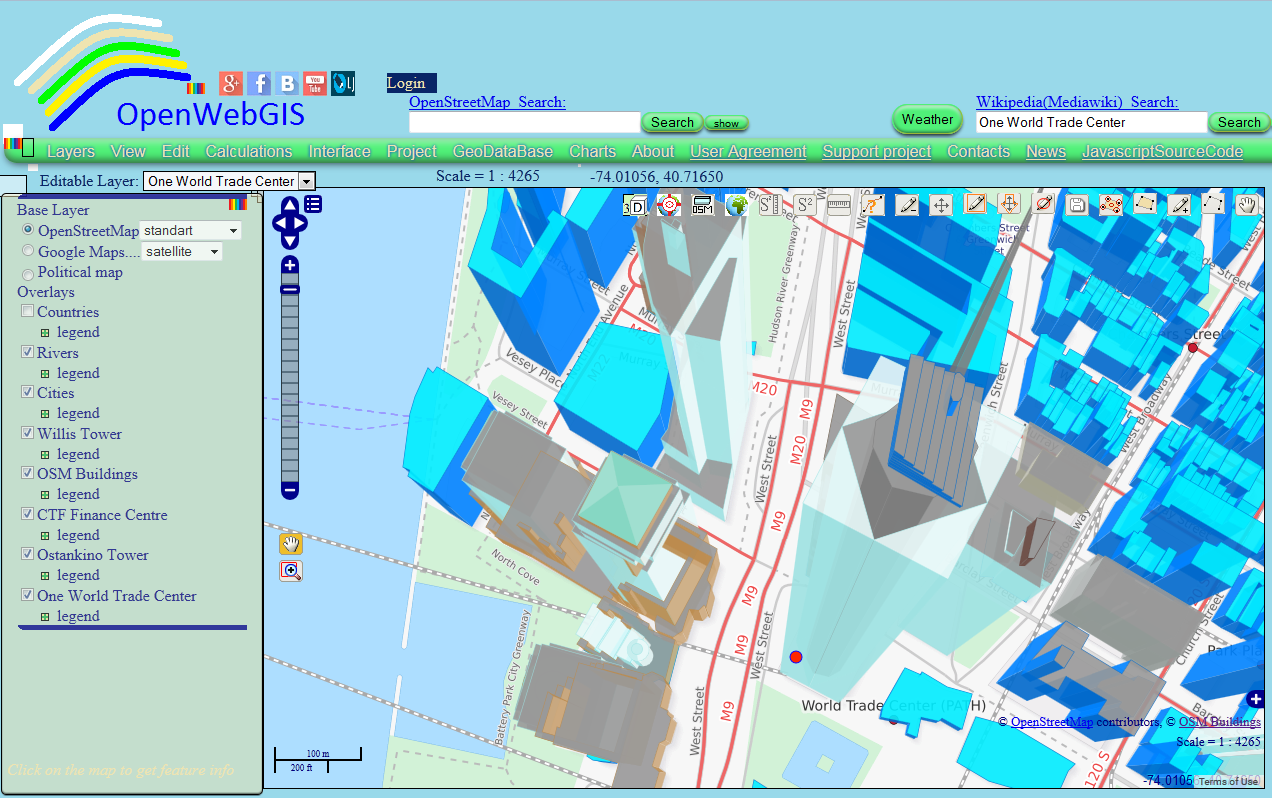Select the Political map base layer
This screenshot has height=798, width=1272.
27,271
